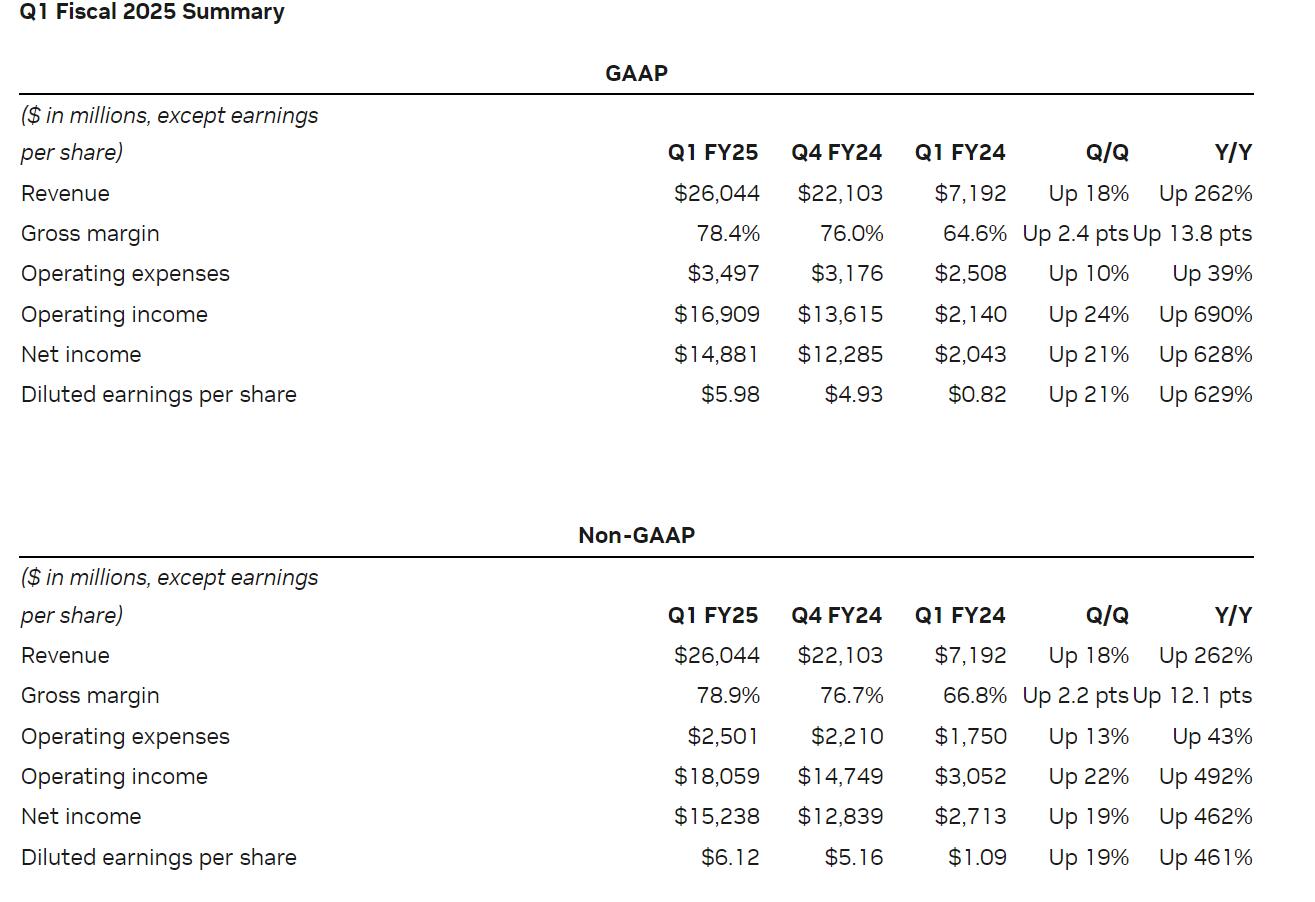This screenshot has height=902, width=1315.
Task: Select the "Up 2.2 pts" margin change
Action: coord(1075,695)
